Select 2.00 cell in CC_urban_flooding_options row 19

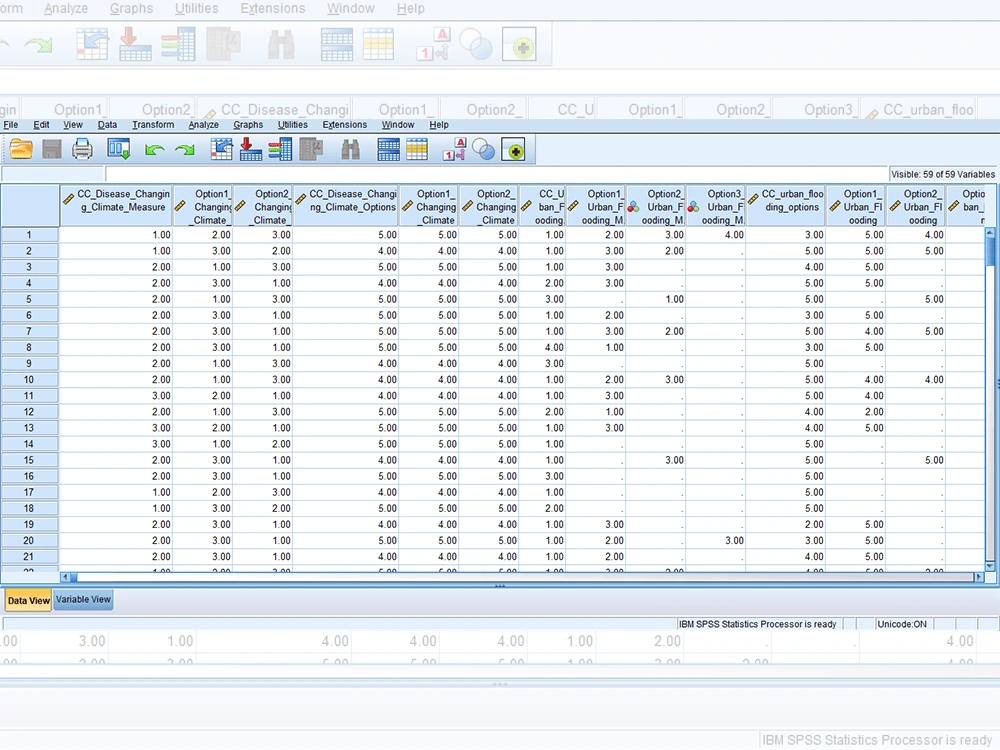(786, 524)
